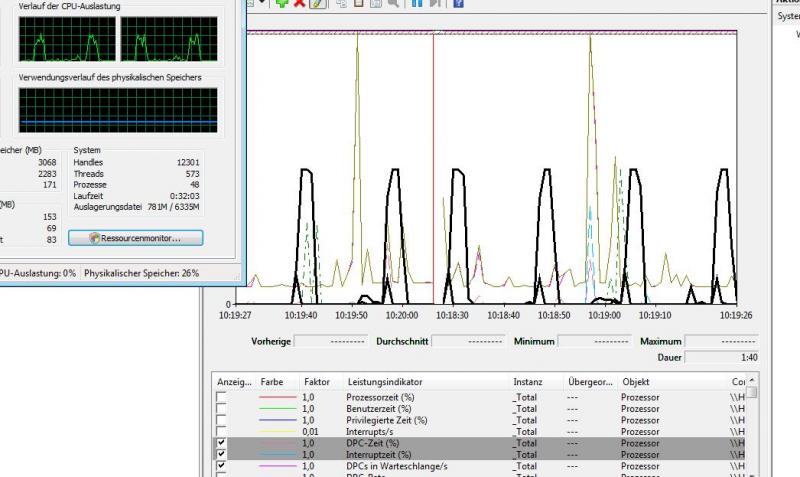Click the Vorherige value field

[331, 341]
